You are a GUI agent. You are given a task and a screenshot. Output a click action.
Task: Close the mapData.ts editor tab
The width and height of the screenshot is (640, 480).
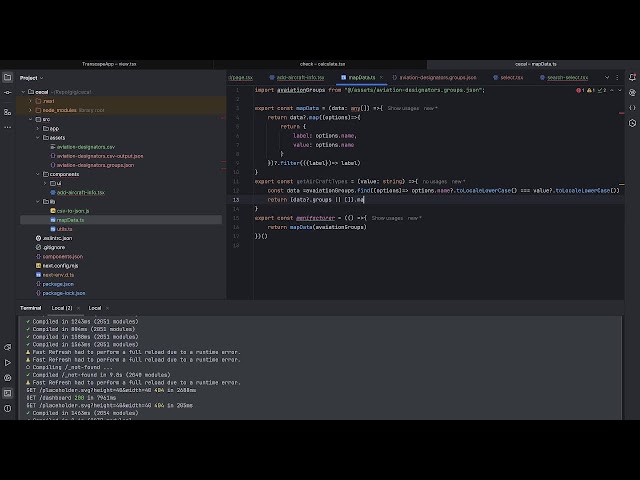tap(381, 77)
